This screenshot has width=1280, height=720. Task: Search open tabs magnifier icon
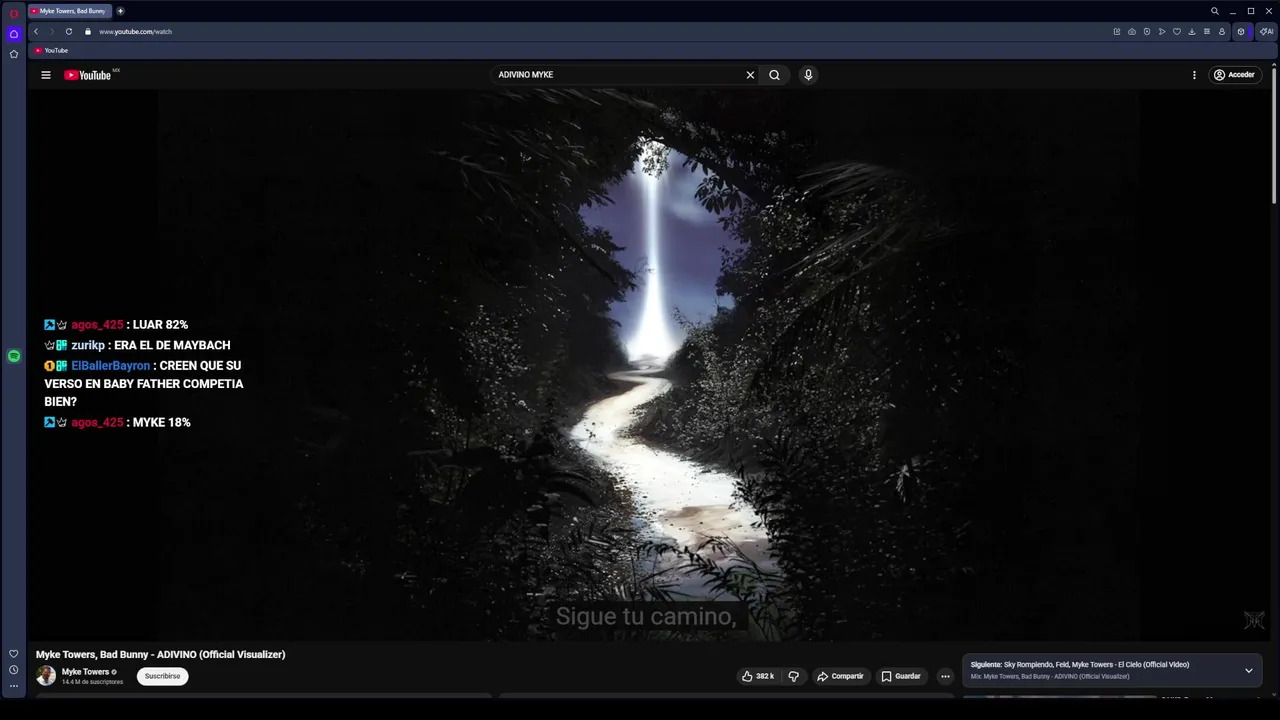pyautogui.click(x=1215, y=11)
